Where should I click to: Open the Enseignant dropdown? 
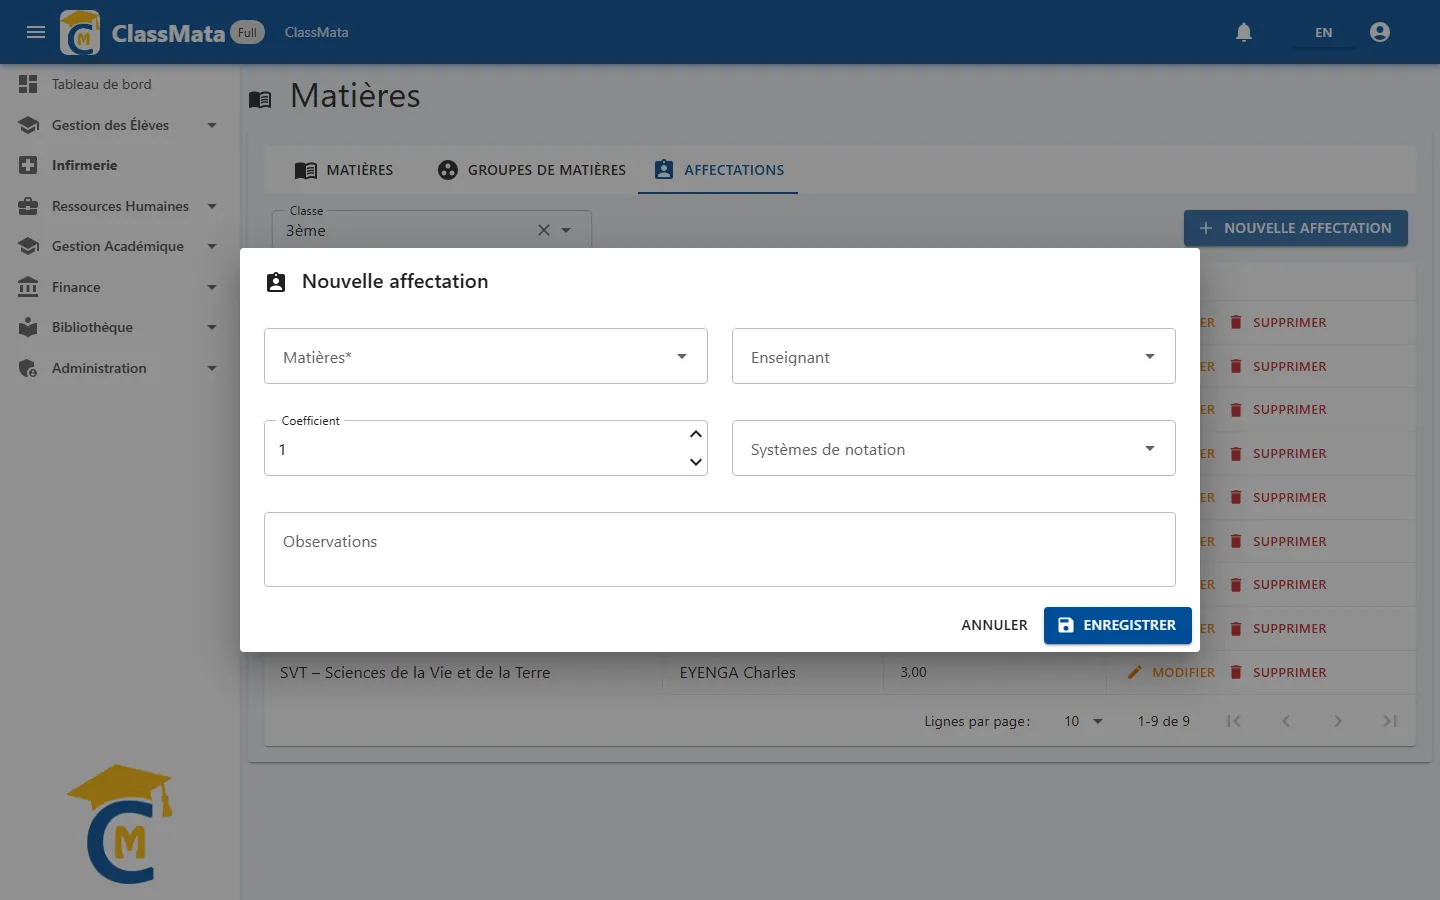[x=954, y=356]
